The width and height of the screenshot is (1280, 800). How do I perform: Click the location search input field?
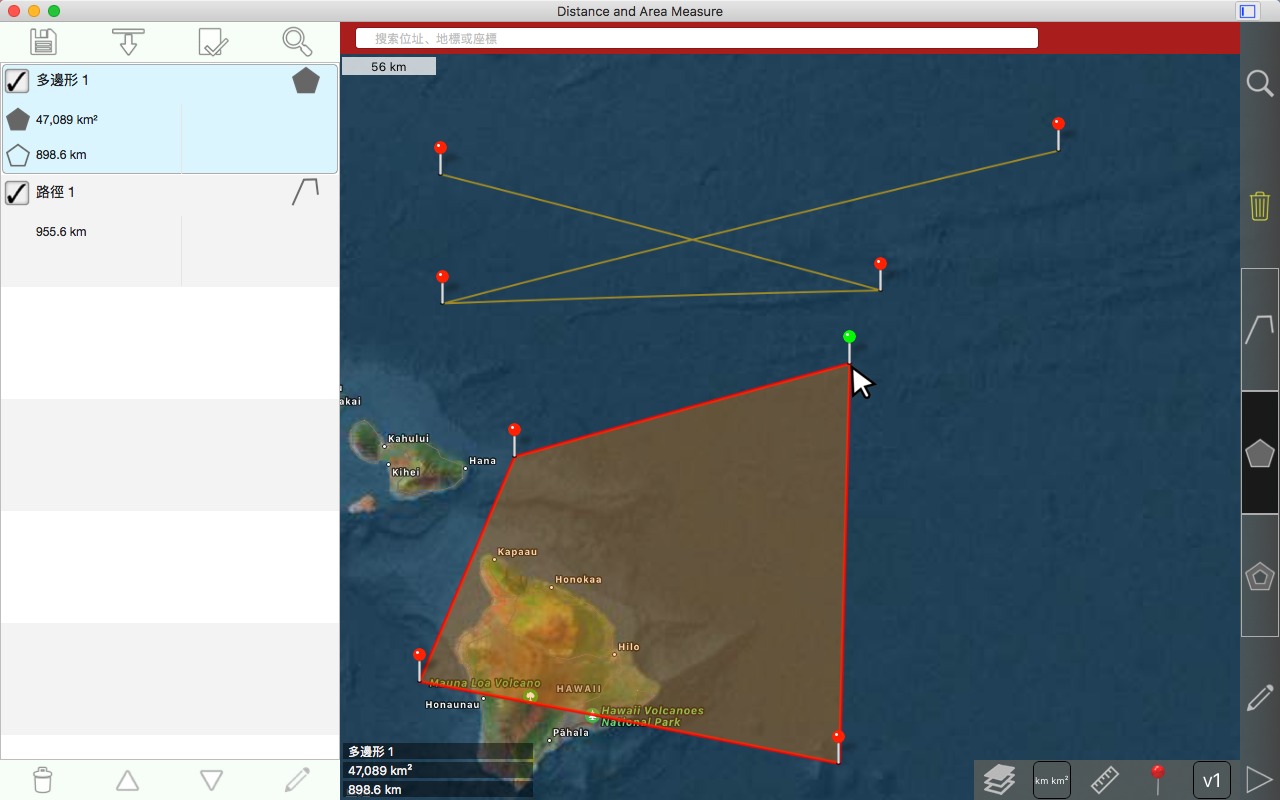pos(697,38)
